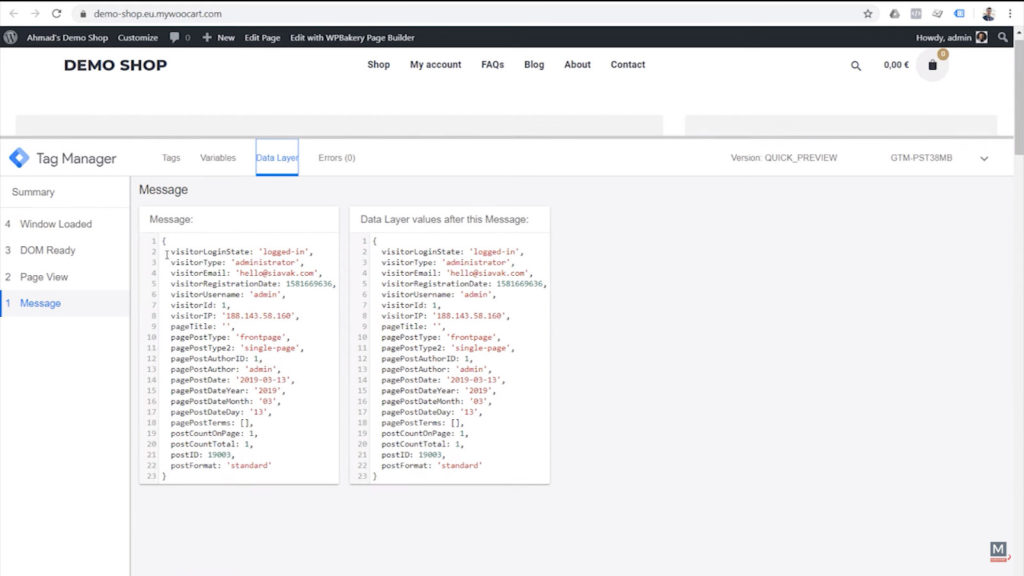Open Chrome's three-dot menu
Screen dimensions: 1024x576
[x=1008, y=14]
